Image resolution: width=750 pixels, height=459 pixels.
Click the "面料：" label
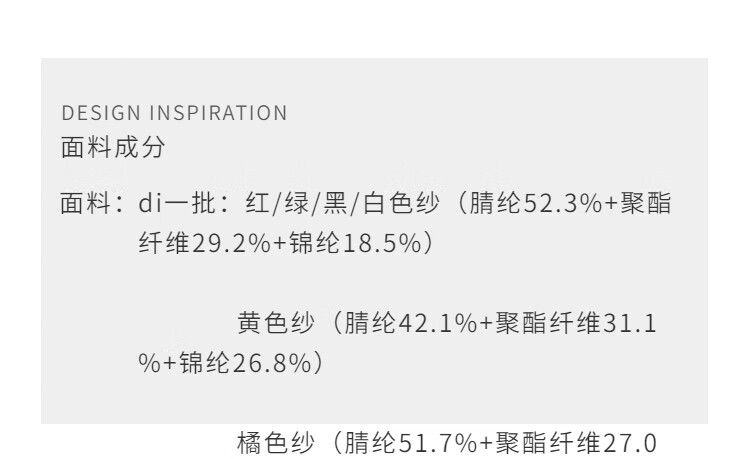[x=92, y=207]
